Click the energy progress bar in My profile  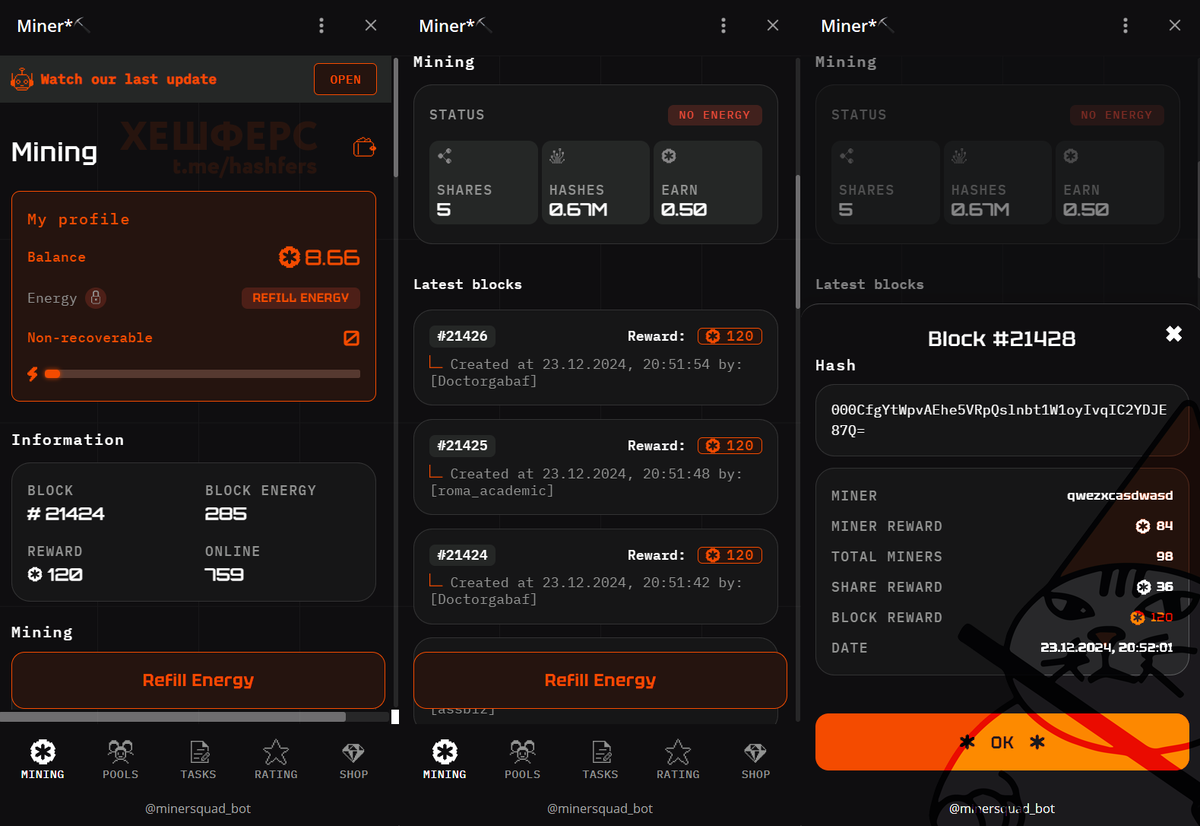click(202, 374)
